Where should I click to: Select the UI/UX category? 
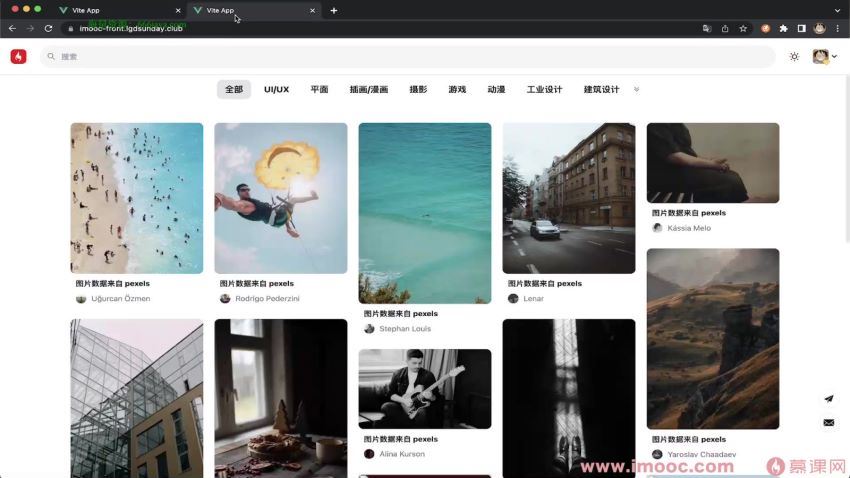pos(276,89)
